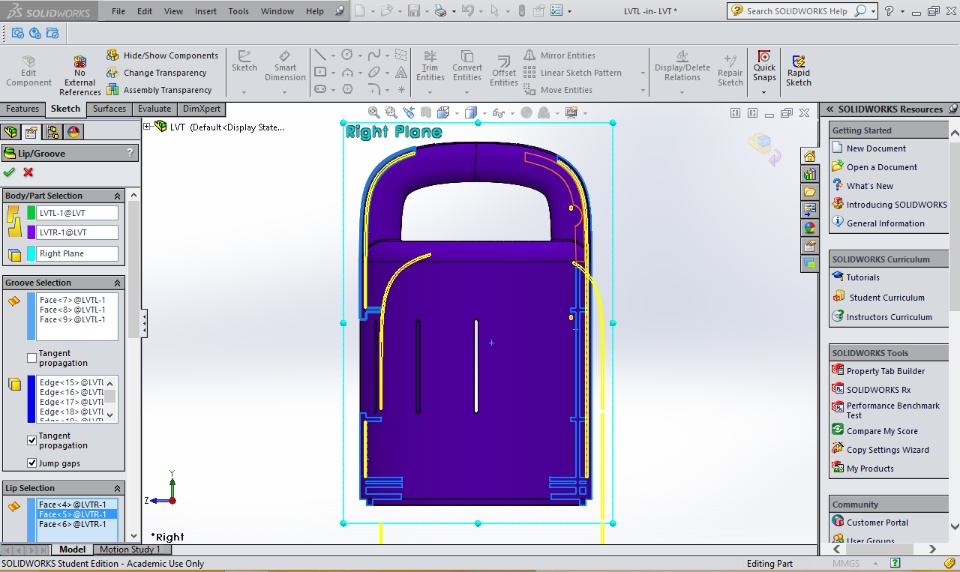Switch to Motion Study 1 tab
Viewport: 960px width, 572px height.
(129, 549)
